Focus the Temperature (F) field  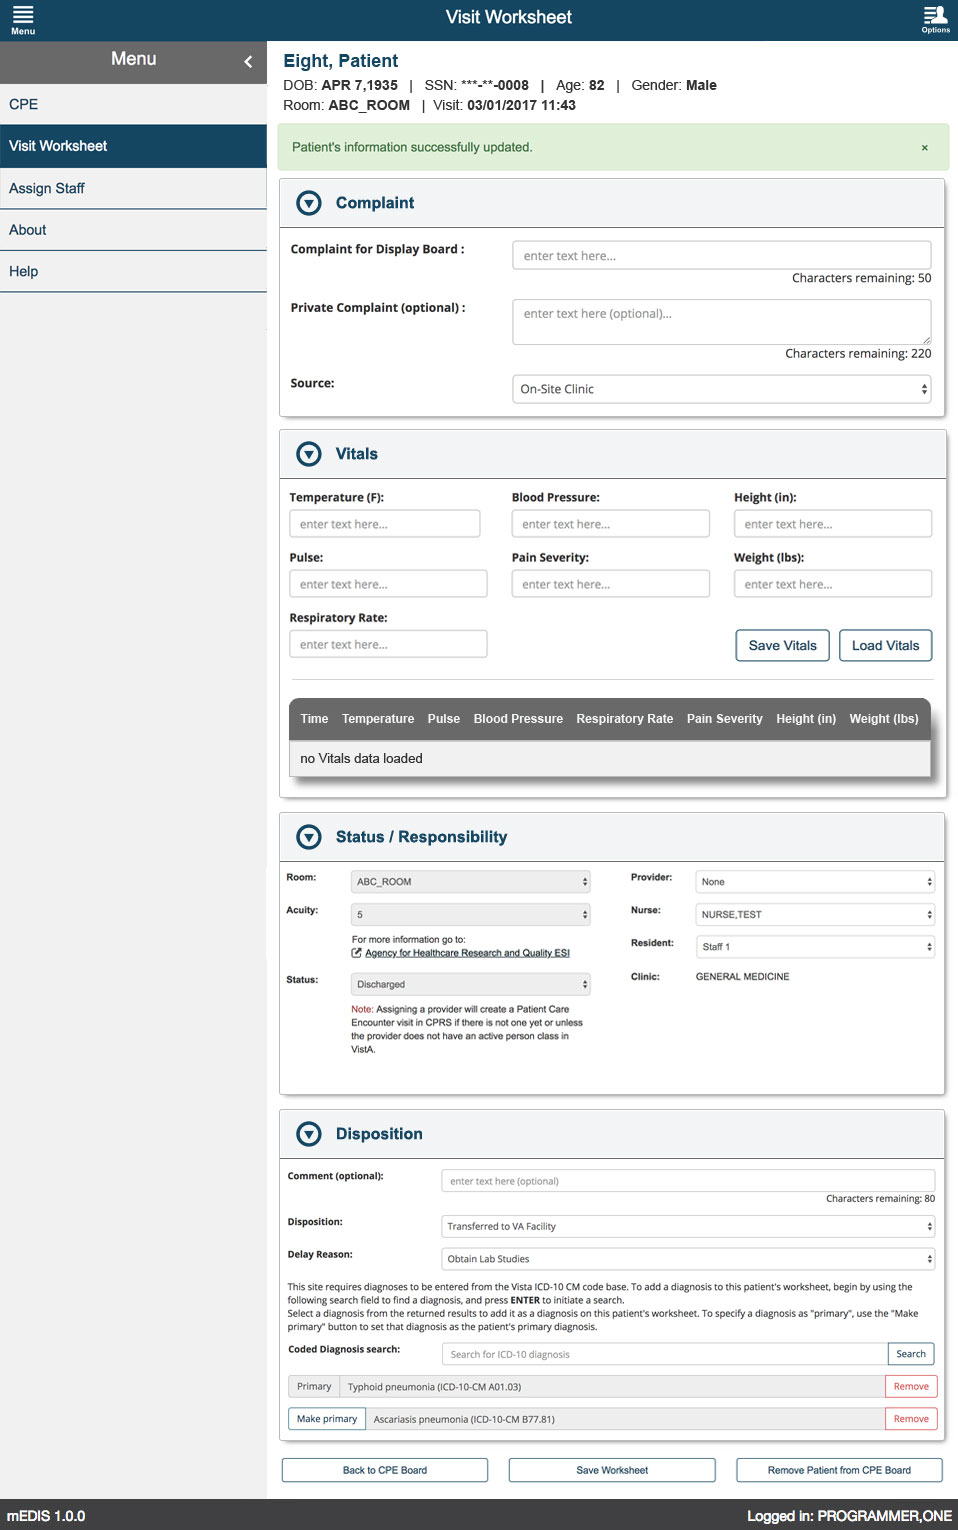pyautogui.click(x=385, y=524)
